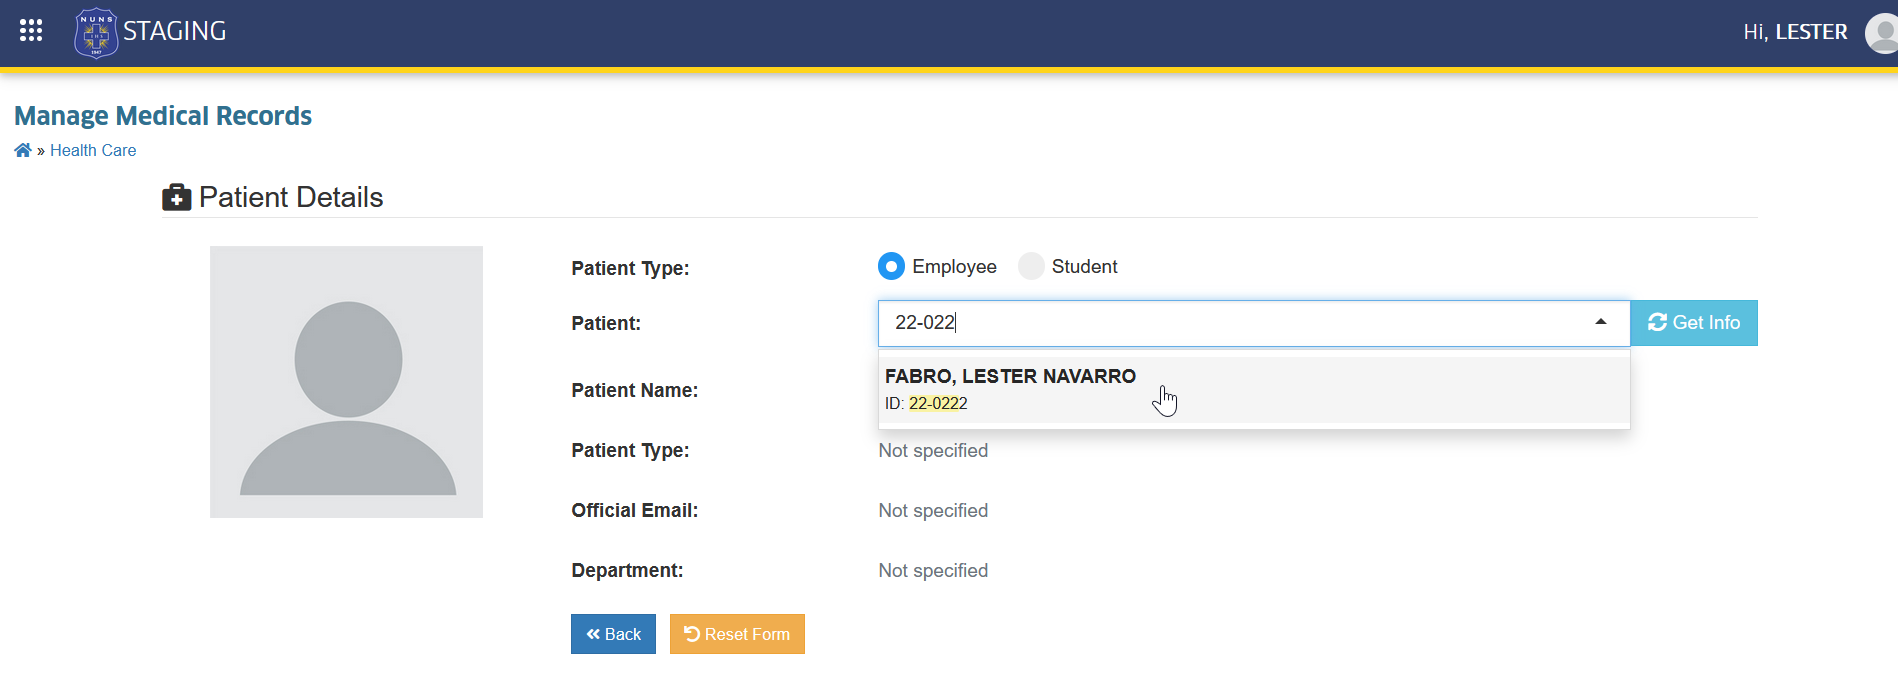The image size is (1898, 673).
Task: Click the medical kit Patient Details icon
Action: coord(177,197)
